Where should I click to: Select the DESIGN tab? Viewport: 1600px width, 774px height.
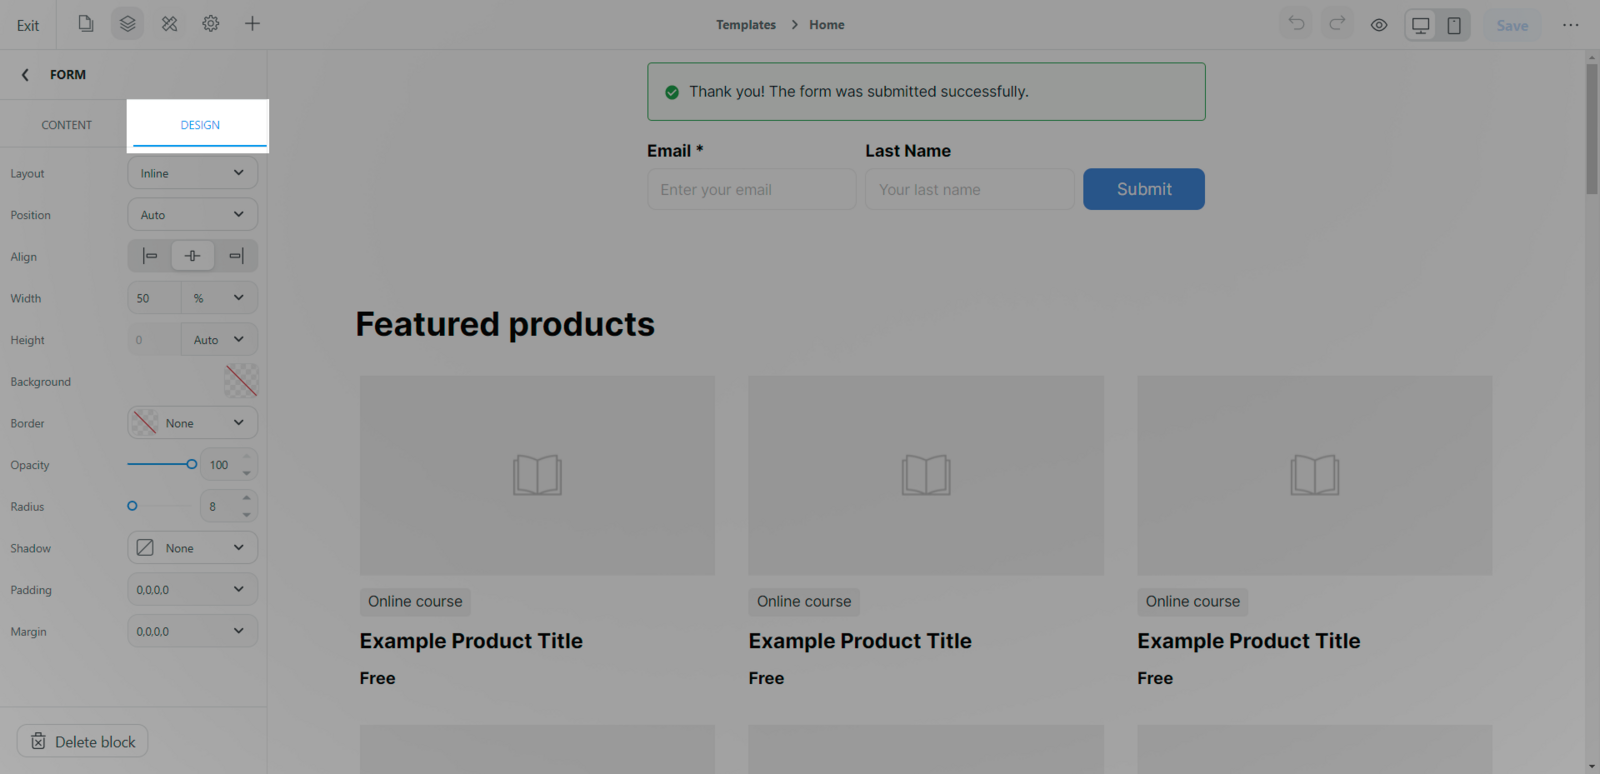click(200, 125)
